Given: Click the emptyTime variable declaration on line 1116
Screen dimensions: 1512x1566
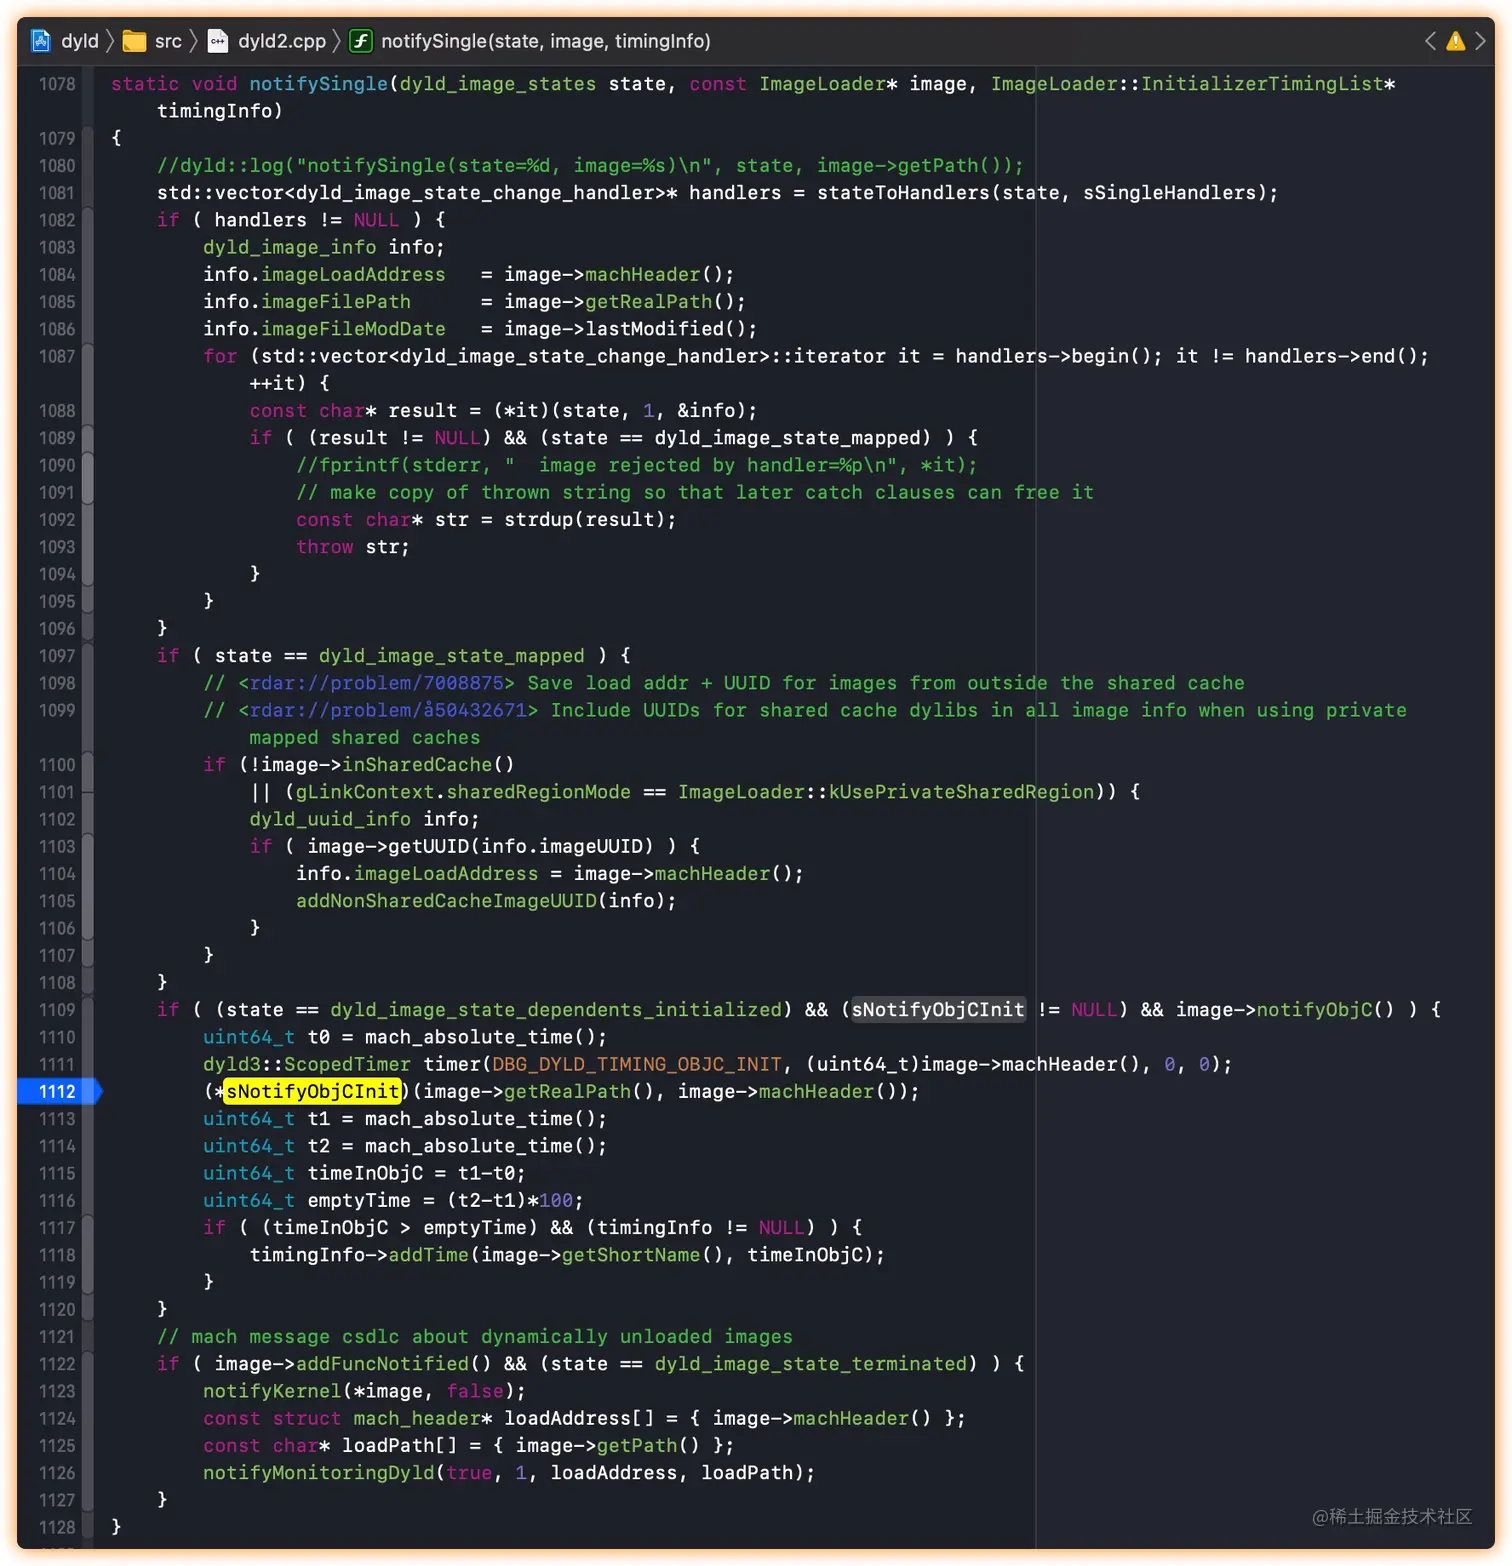Looking at the screenshot, I should point(359,1200).
